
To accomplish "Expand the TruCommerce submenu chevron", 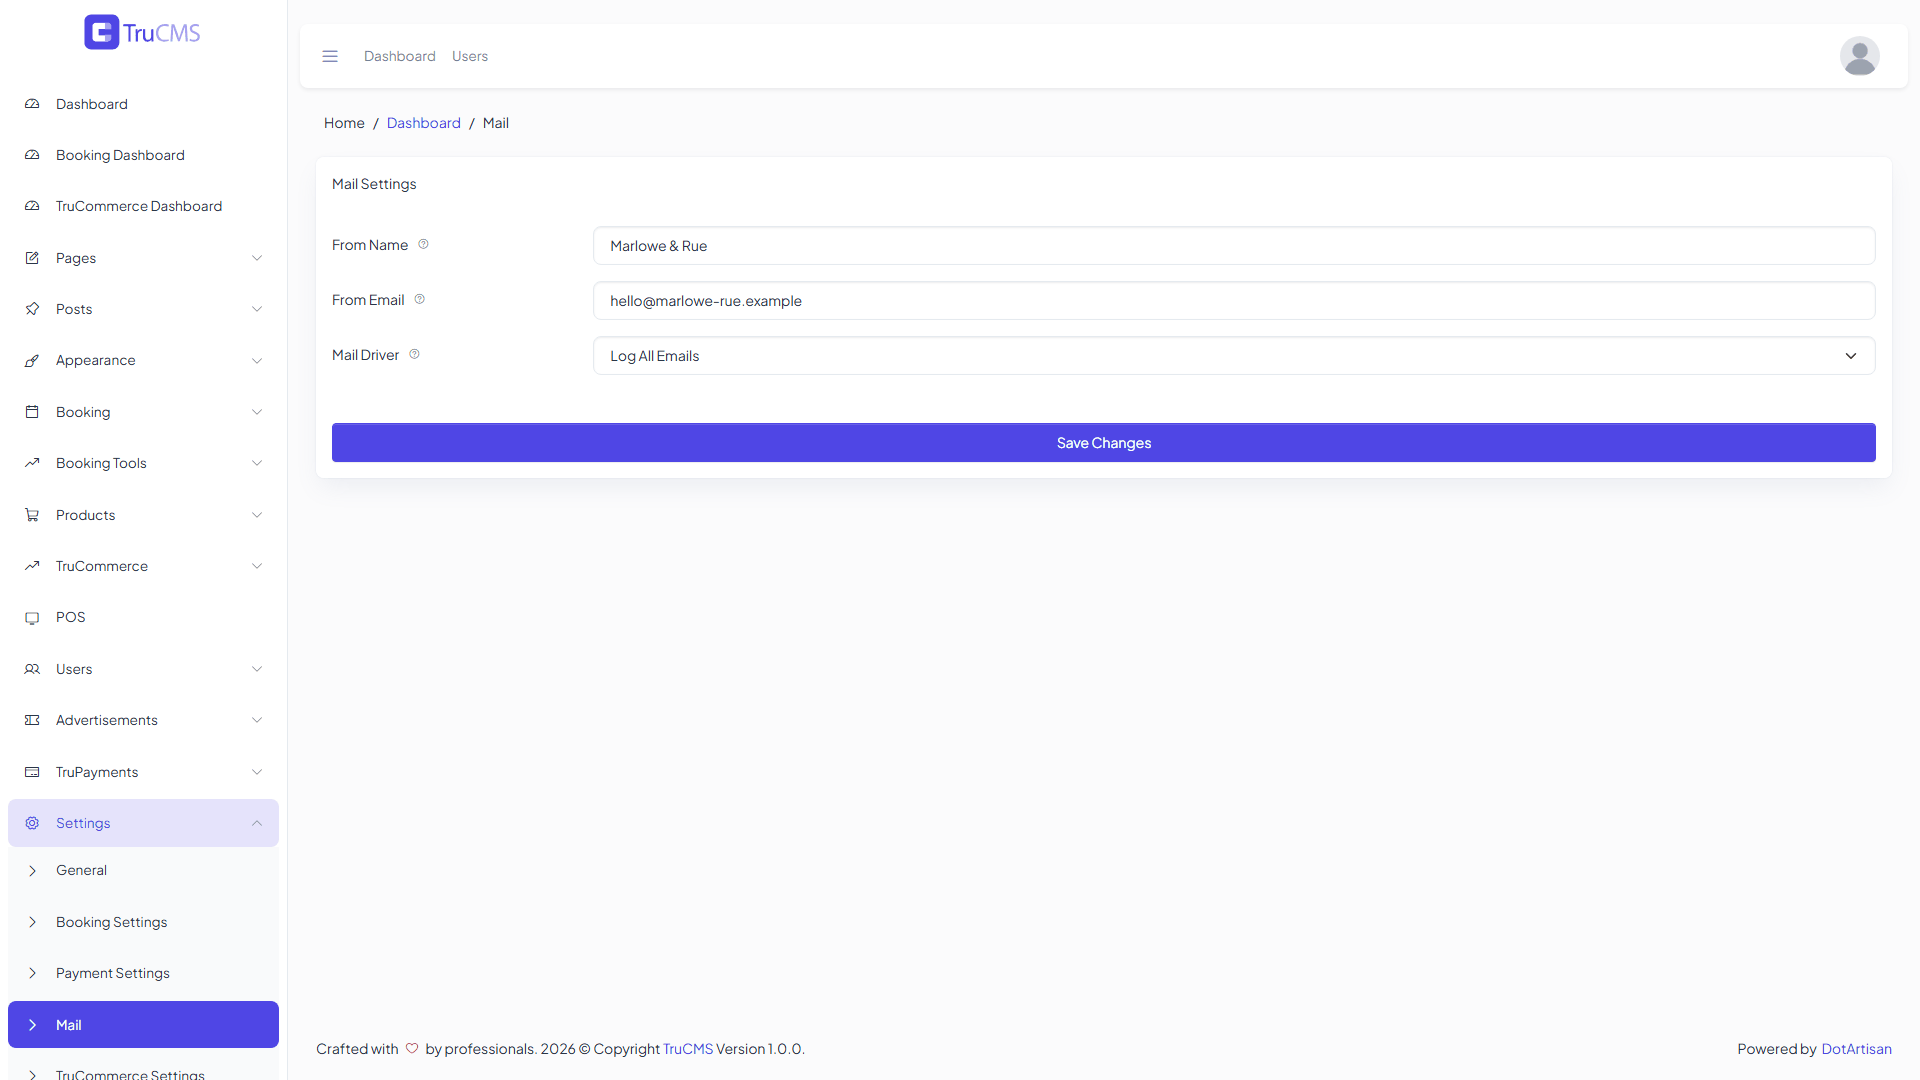I will 257,566.
